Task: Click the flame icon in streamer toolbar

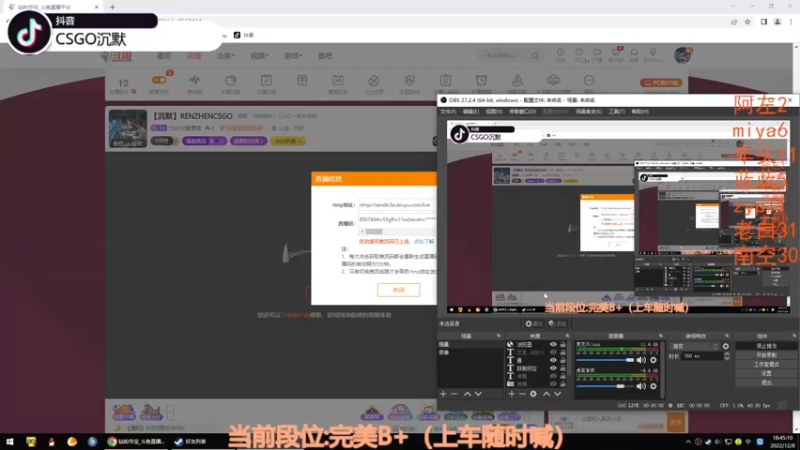Action: pos(373,80)
